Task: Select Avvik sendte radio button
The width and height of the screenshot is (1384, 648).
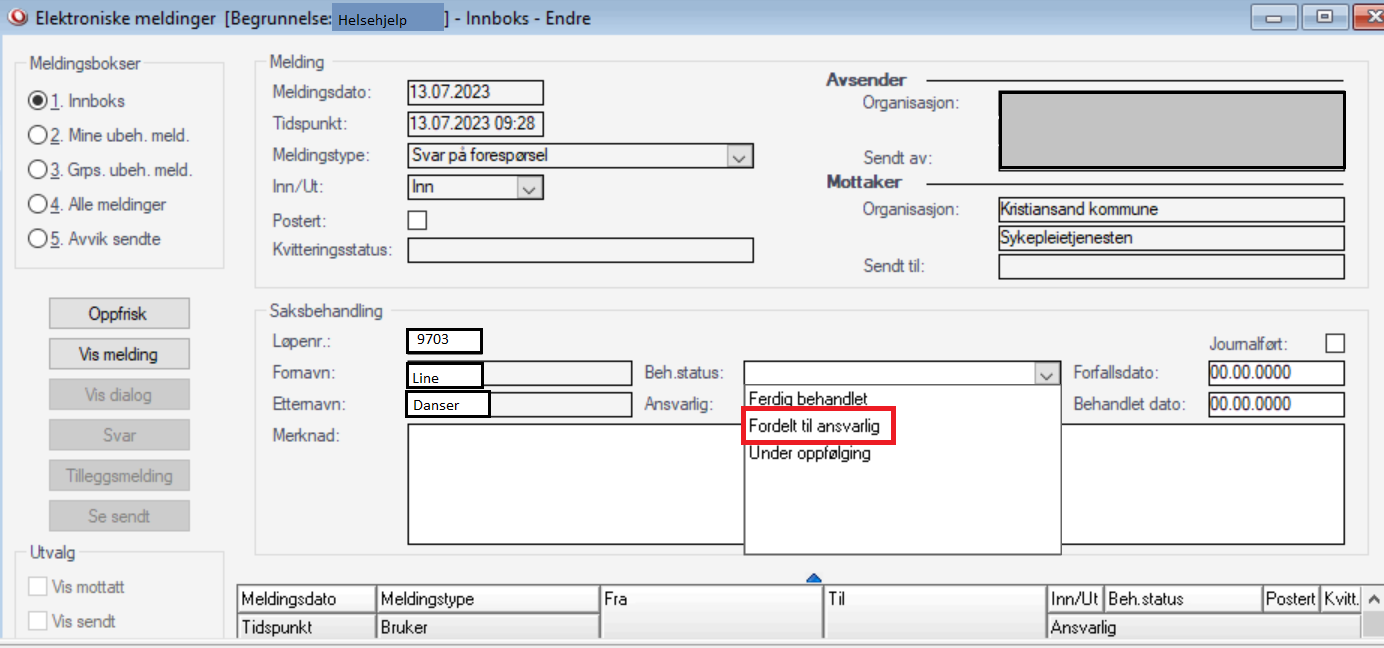Action: click(38, 239)
